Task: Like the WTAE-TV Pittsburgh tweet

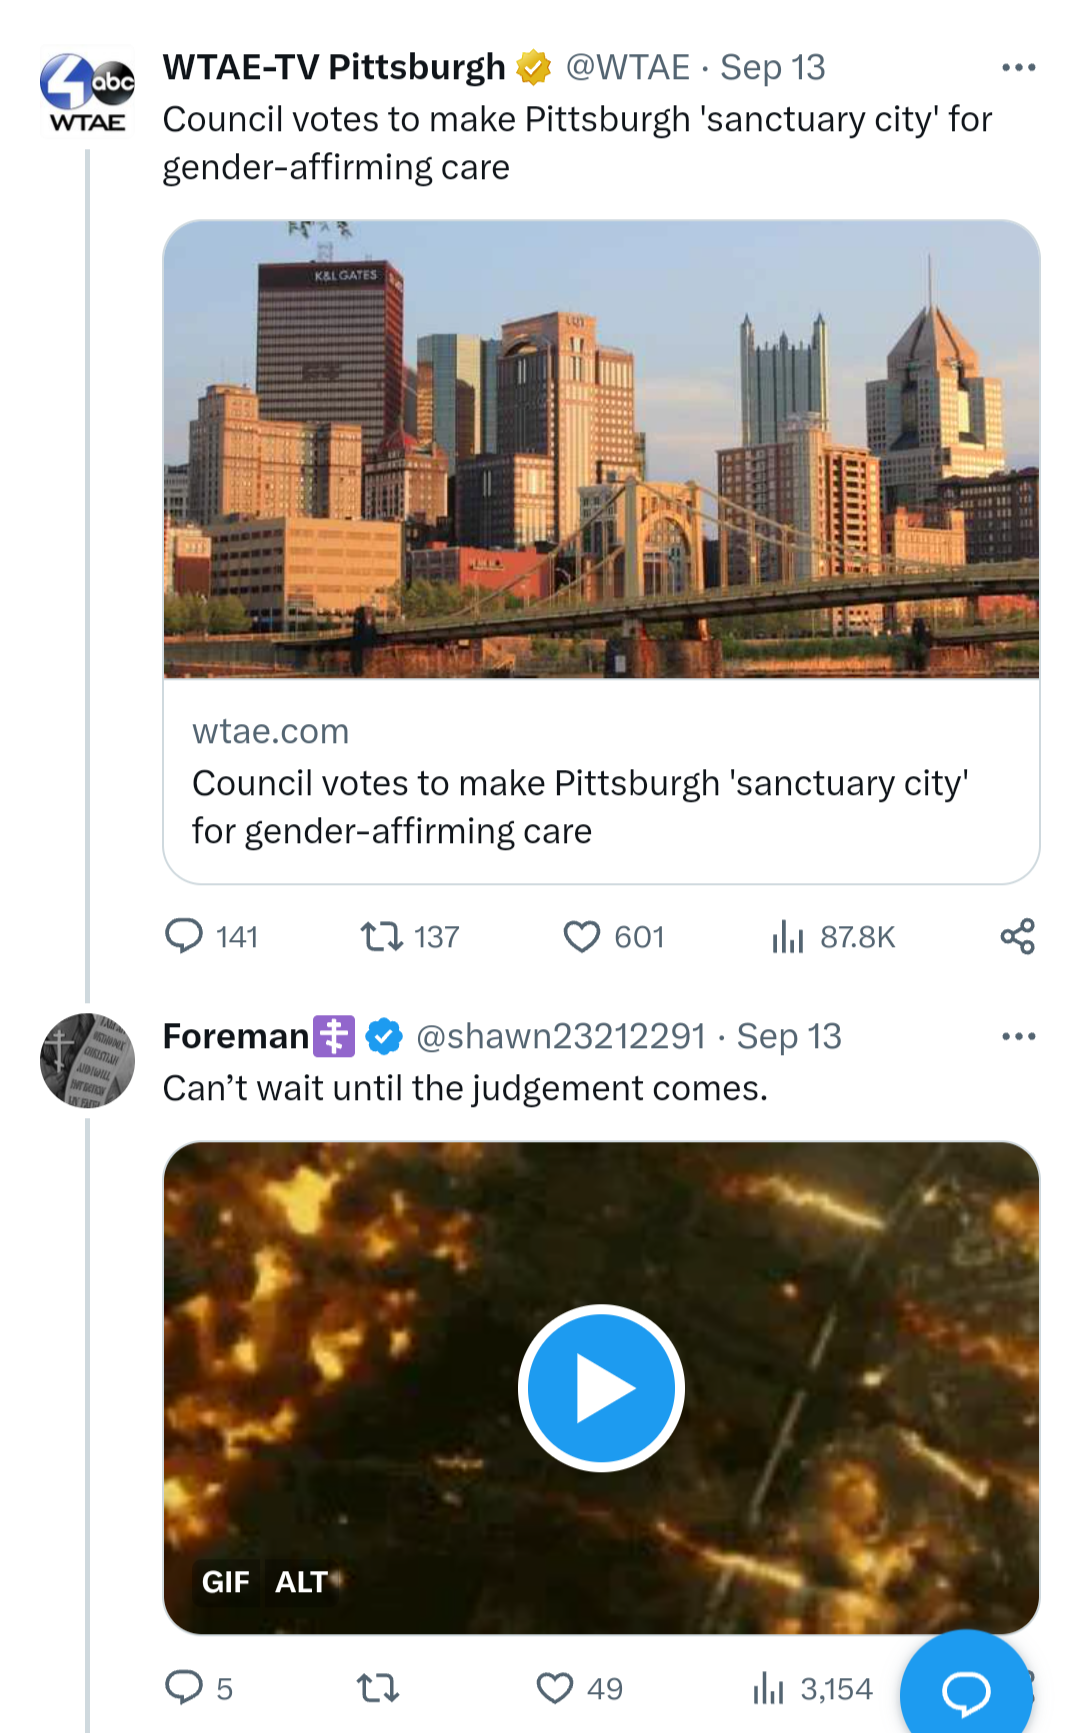Action: 613,937
